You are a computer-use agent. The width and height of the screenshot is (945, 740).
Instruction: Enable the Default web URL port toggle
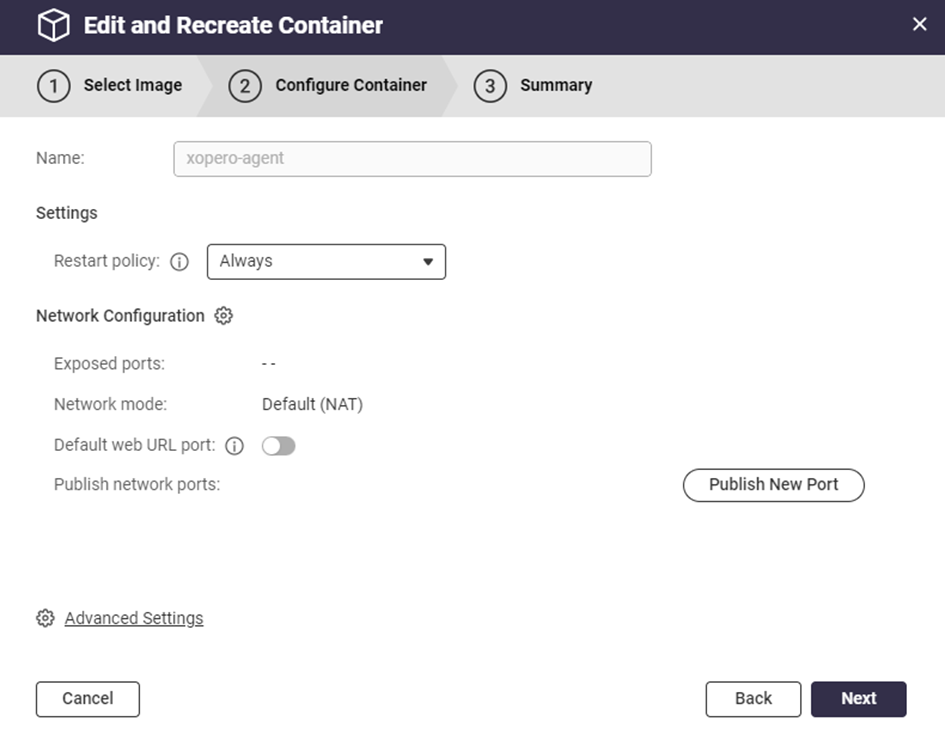[279, 446]
